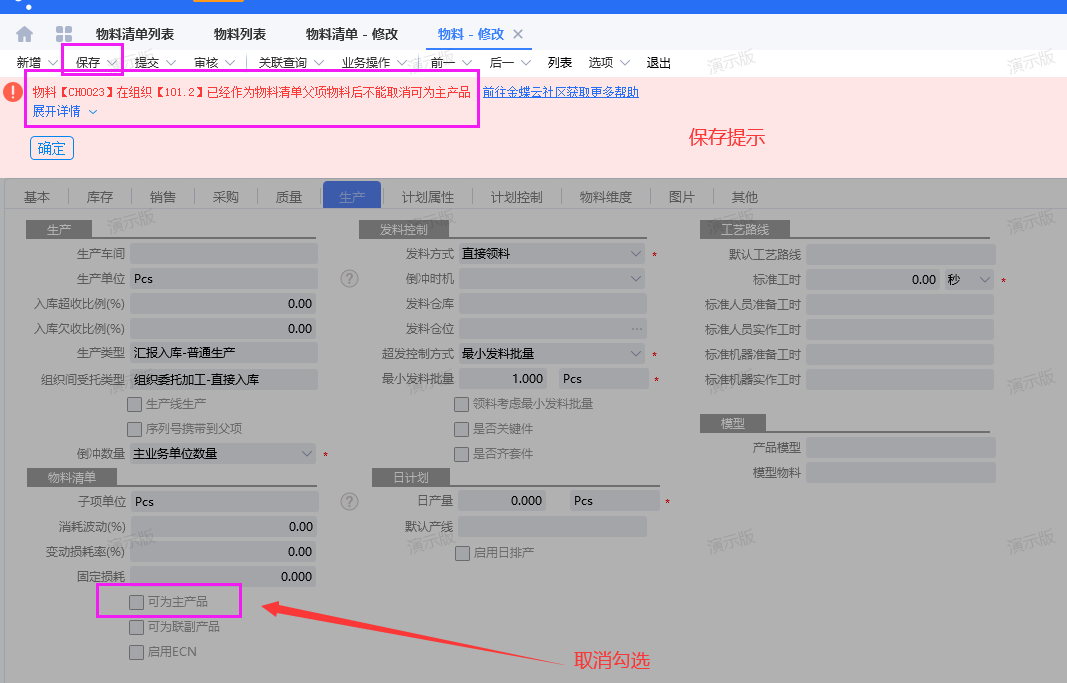Viewport: 1067px width, 683px height.
Task: Expand the 审核 dropdown arrow
Action: pyautogui.click(x=230, y=63)
